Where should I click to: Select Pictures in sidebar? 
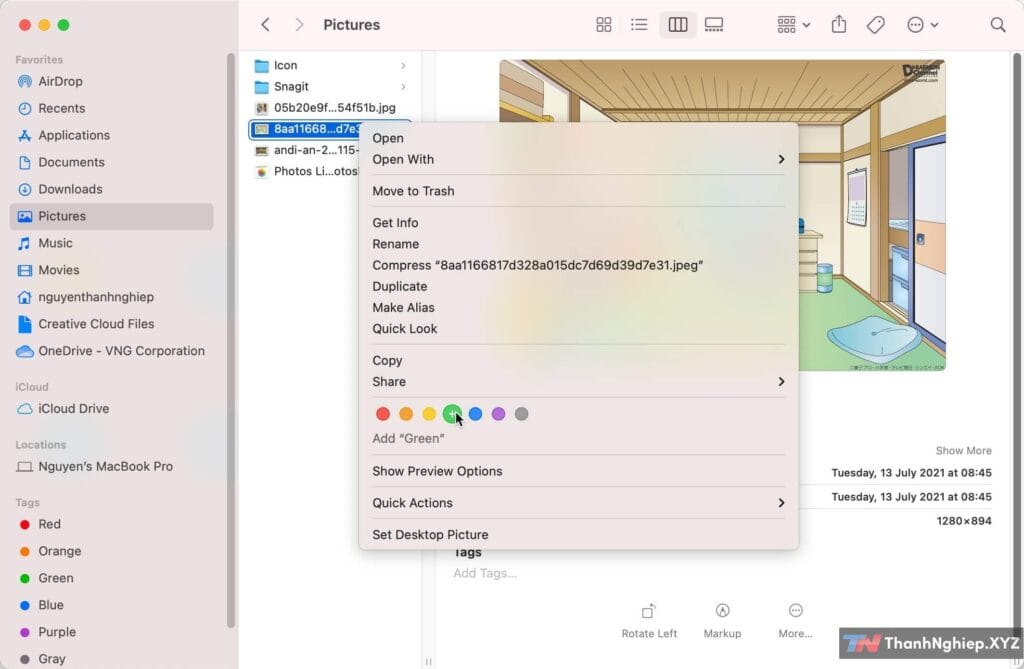click(112, 216)
